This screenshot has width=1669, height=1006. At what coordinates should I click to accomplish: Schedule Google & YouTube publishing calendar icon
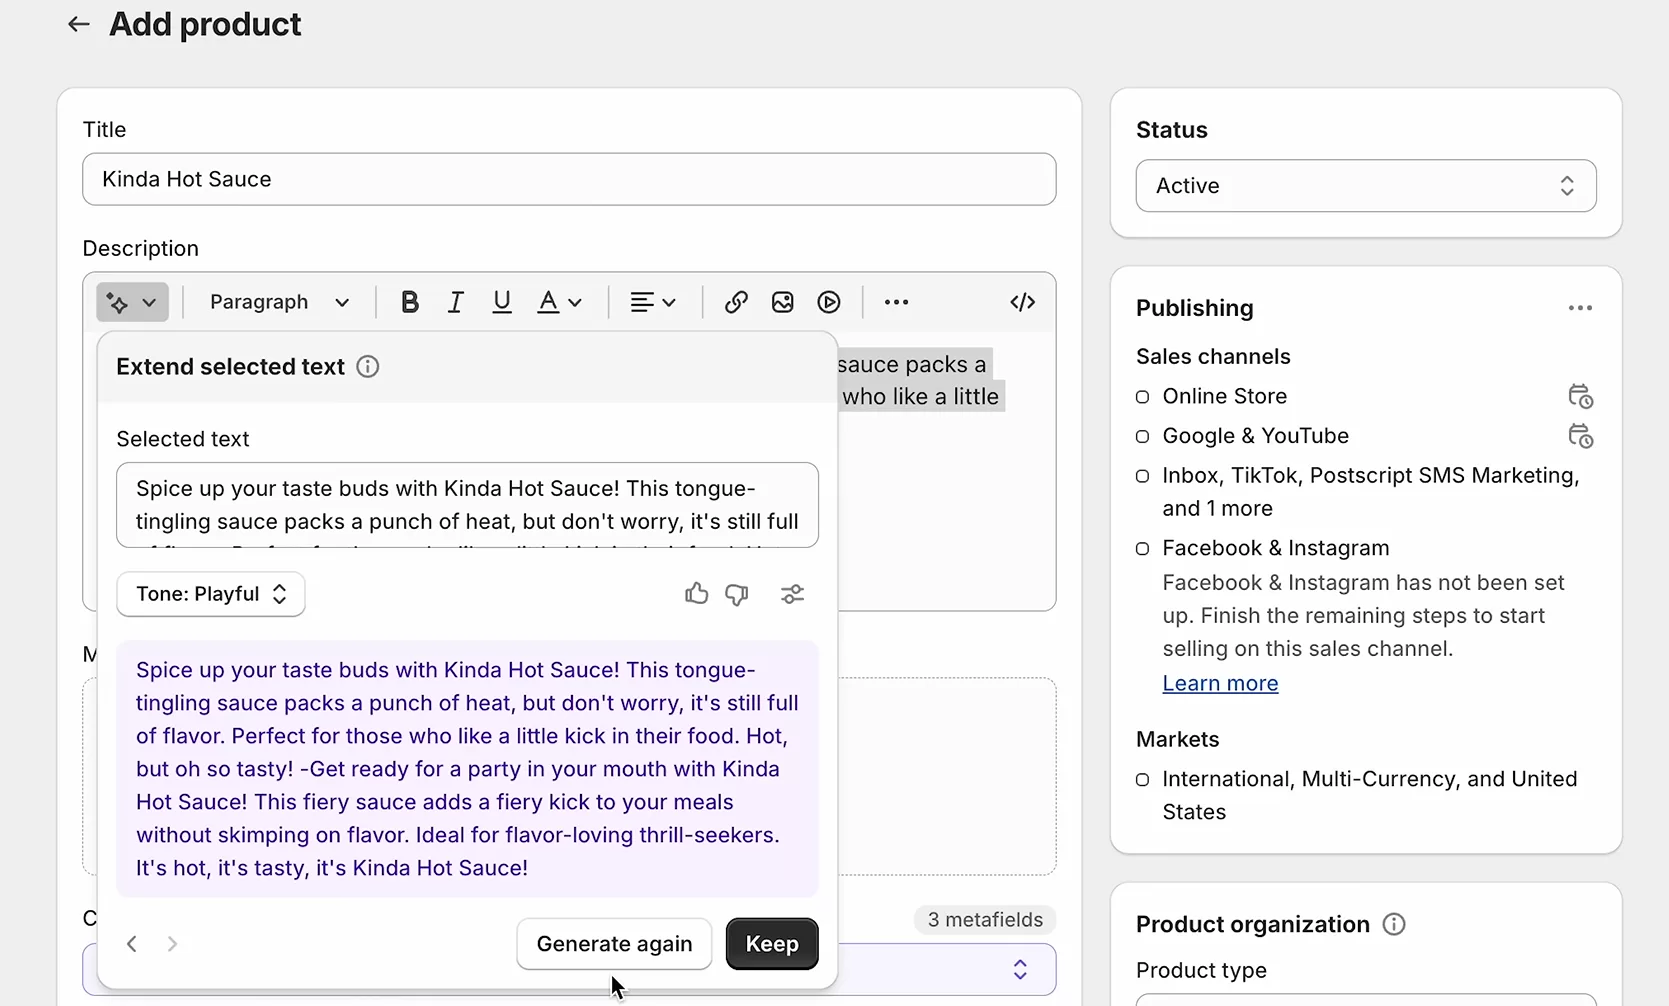[x=1580, y=436]
